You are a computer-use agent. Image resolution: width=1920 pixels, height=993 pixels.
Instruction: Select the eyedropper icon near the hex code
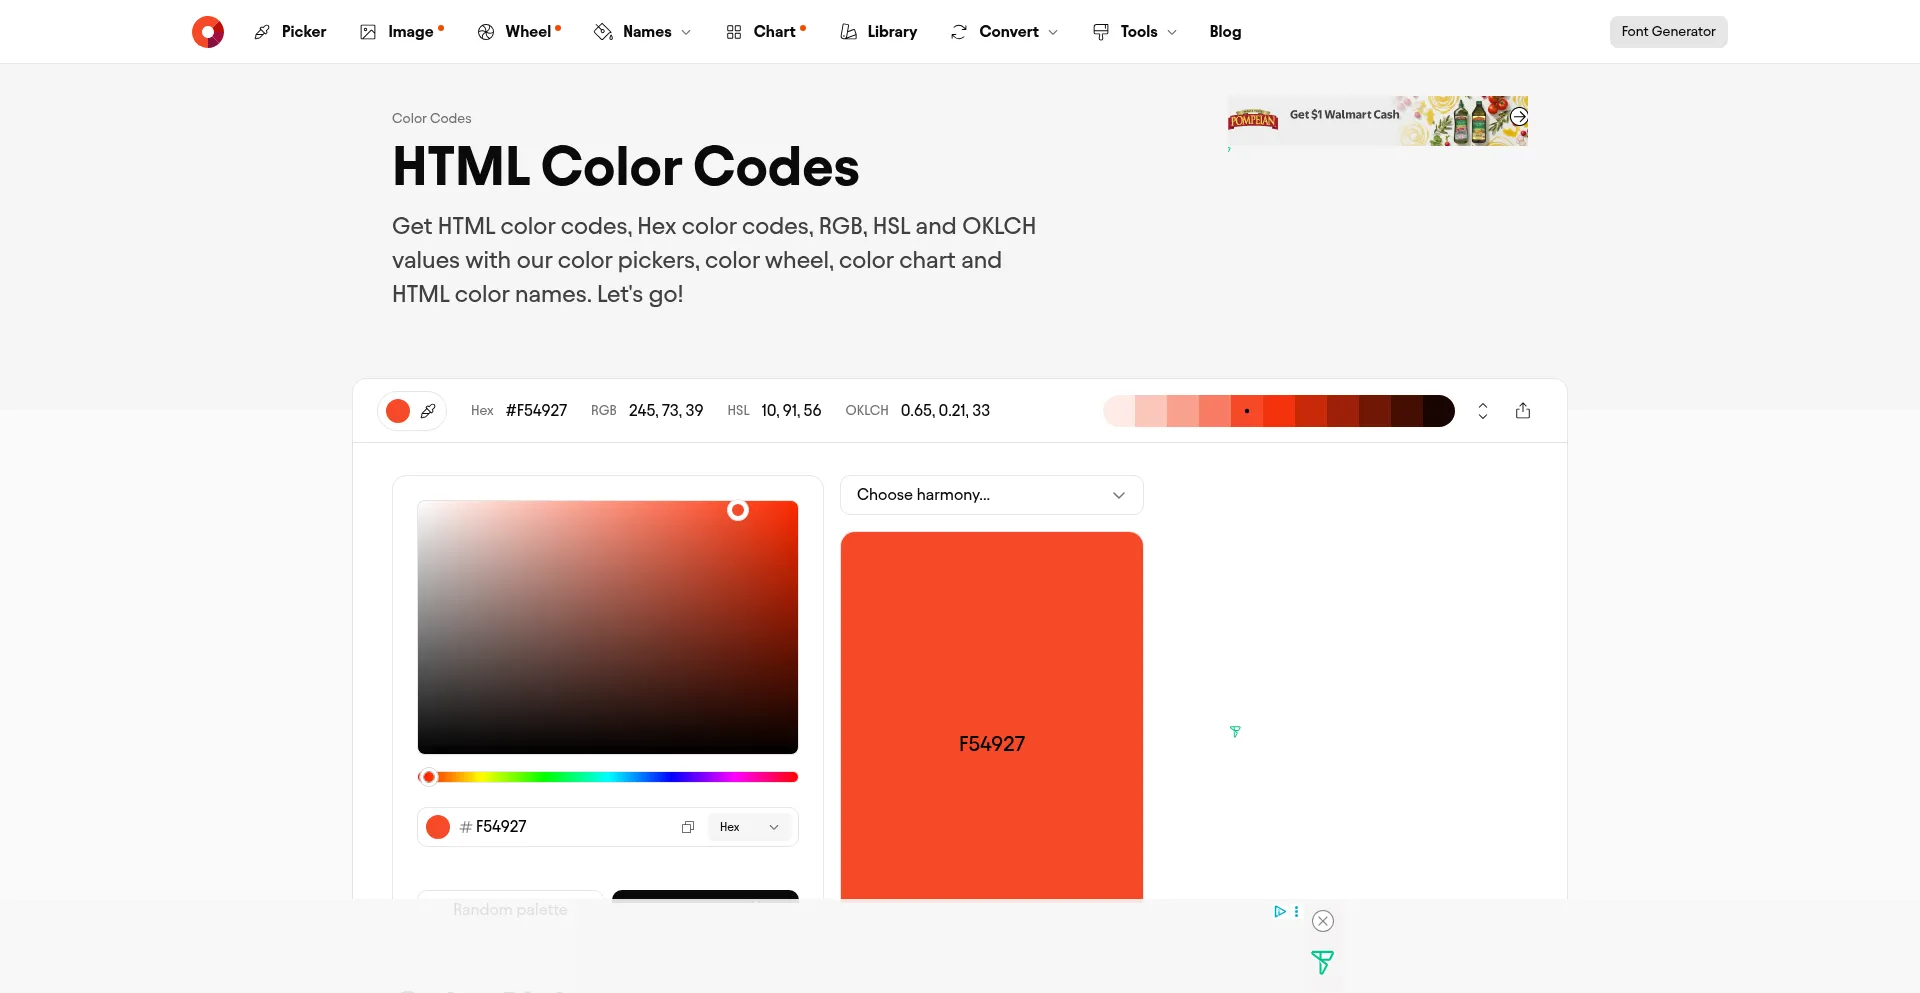[x=429, y=410]
